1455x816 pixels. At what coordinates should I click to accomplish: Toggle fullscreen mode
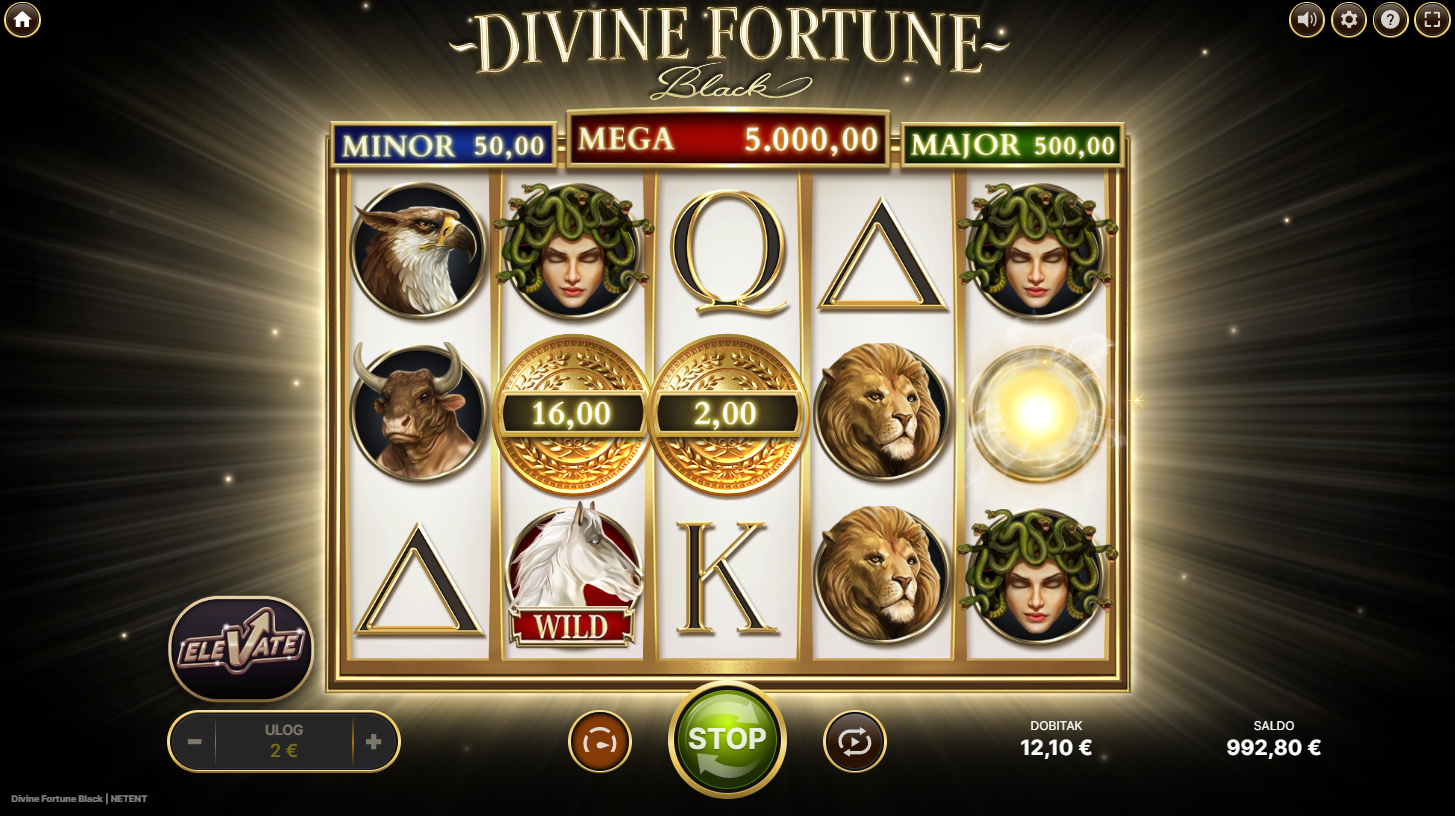click(x=1432, y=19)
